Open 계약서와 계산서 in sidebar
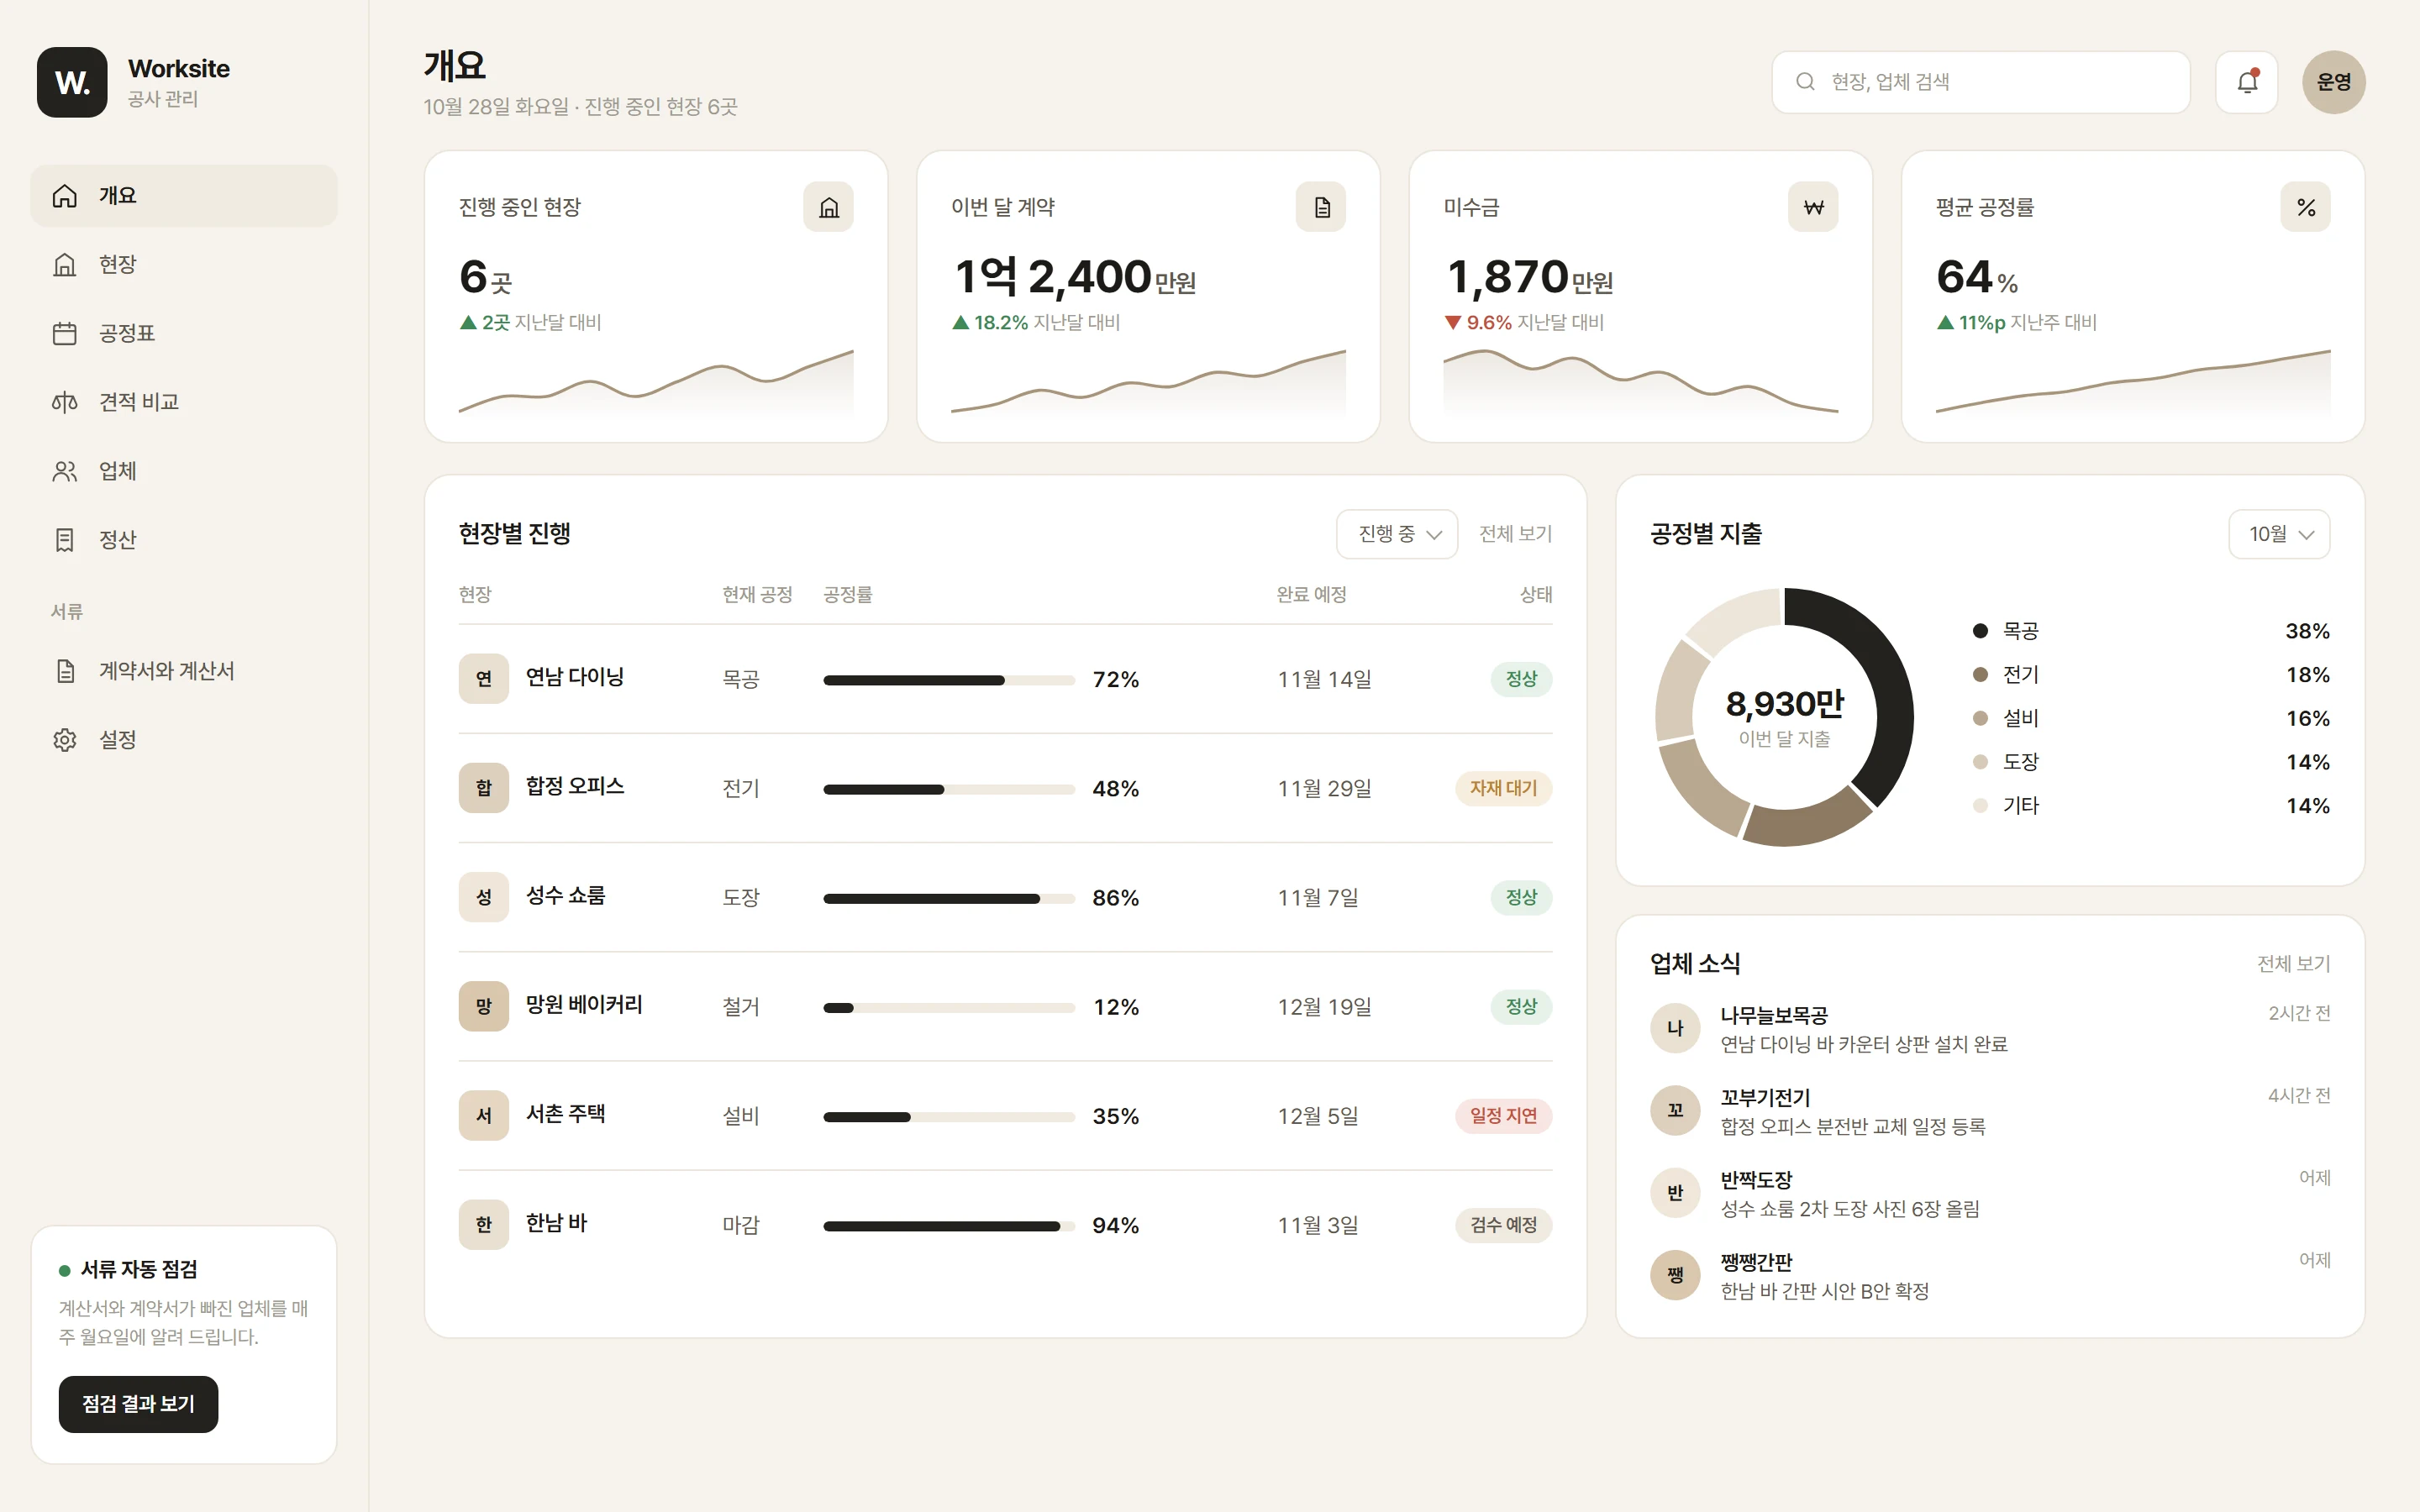Screen dimensions: 2420x1512 tap(184, 671)
